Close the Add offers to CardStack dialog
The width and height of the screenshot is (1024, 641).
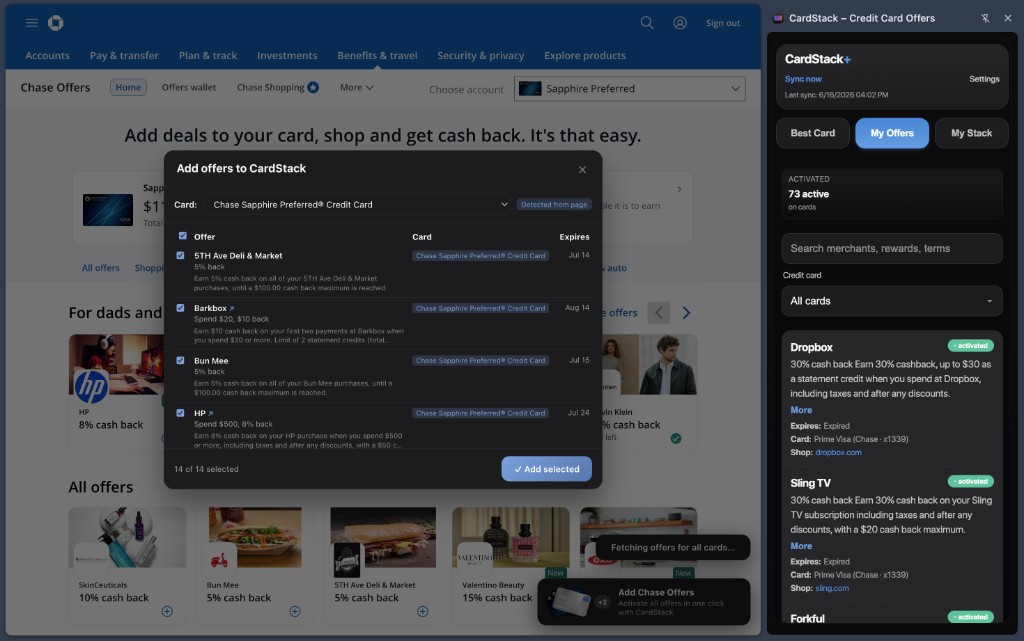(x=583, y=170)
